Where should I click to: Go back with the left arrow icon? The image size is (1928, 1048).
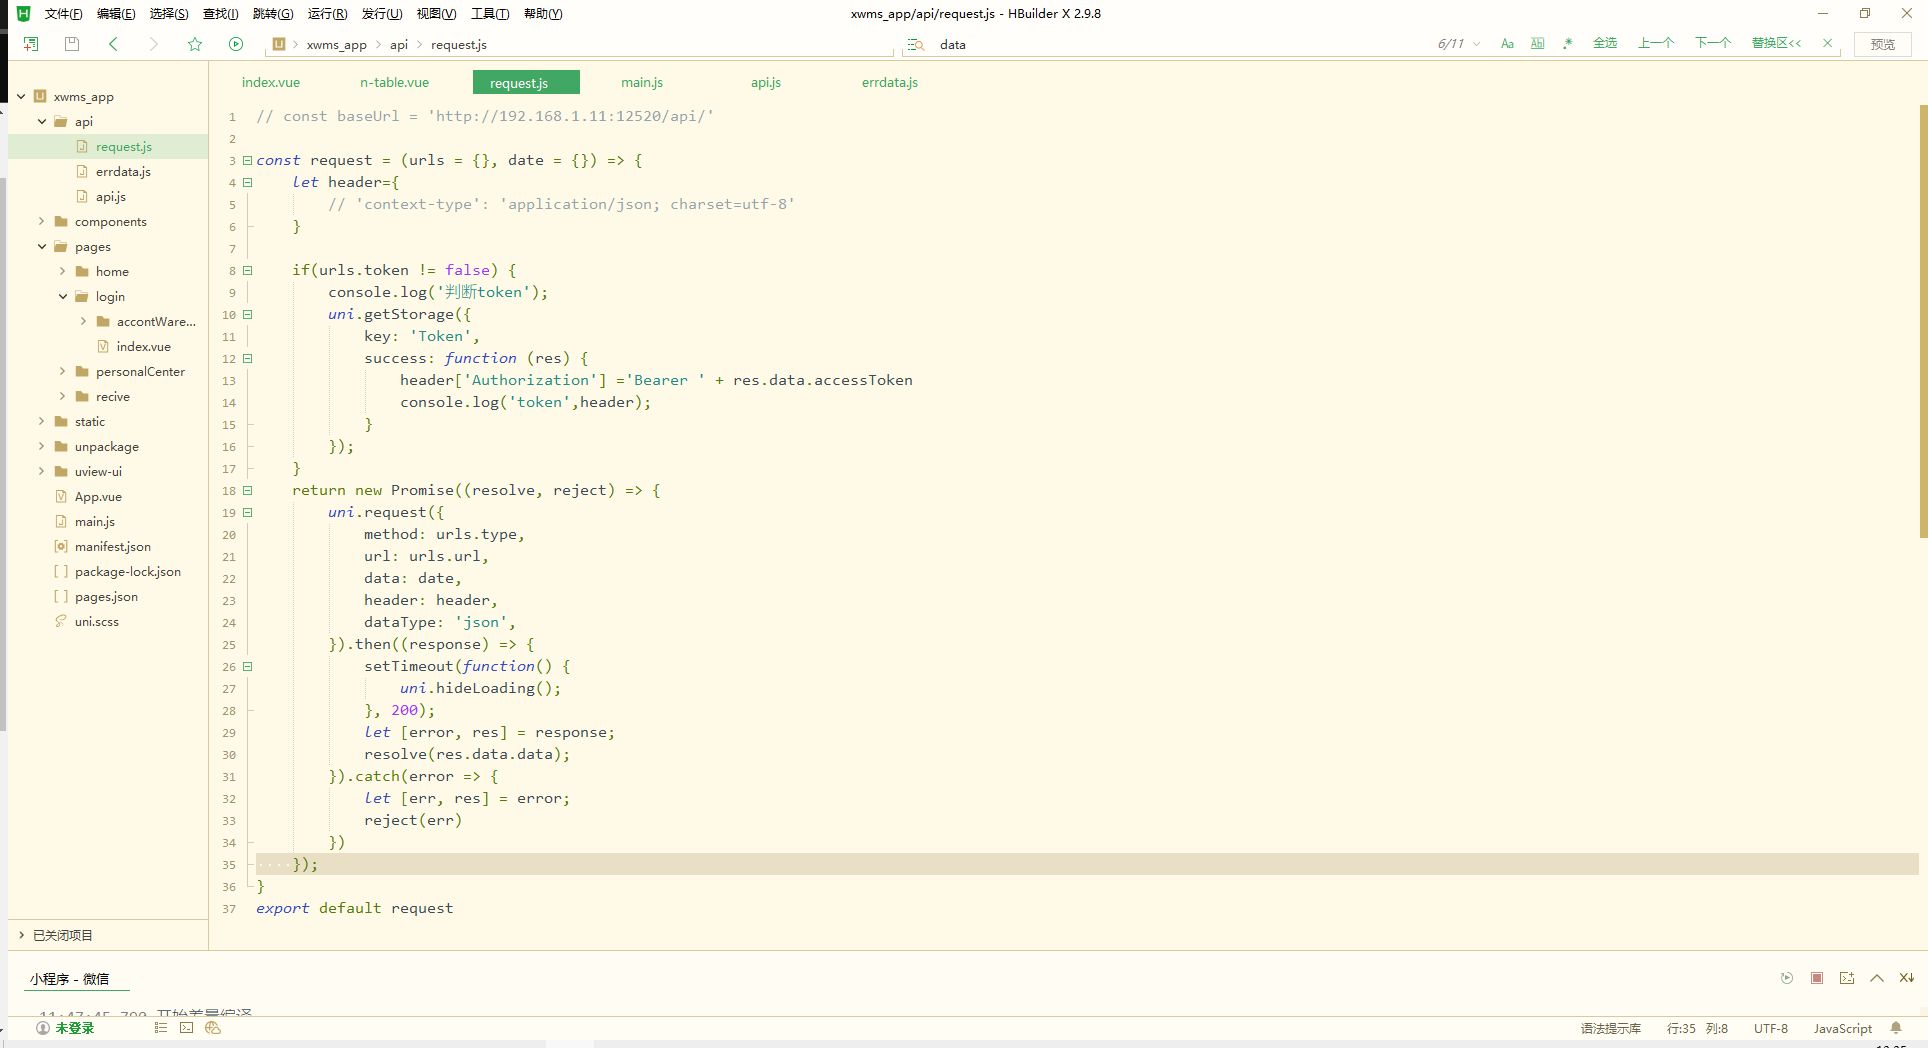pos(113,44)
